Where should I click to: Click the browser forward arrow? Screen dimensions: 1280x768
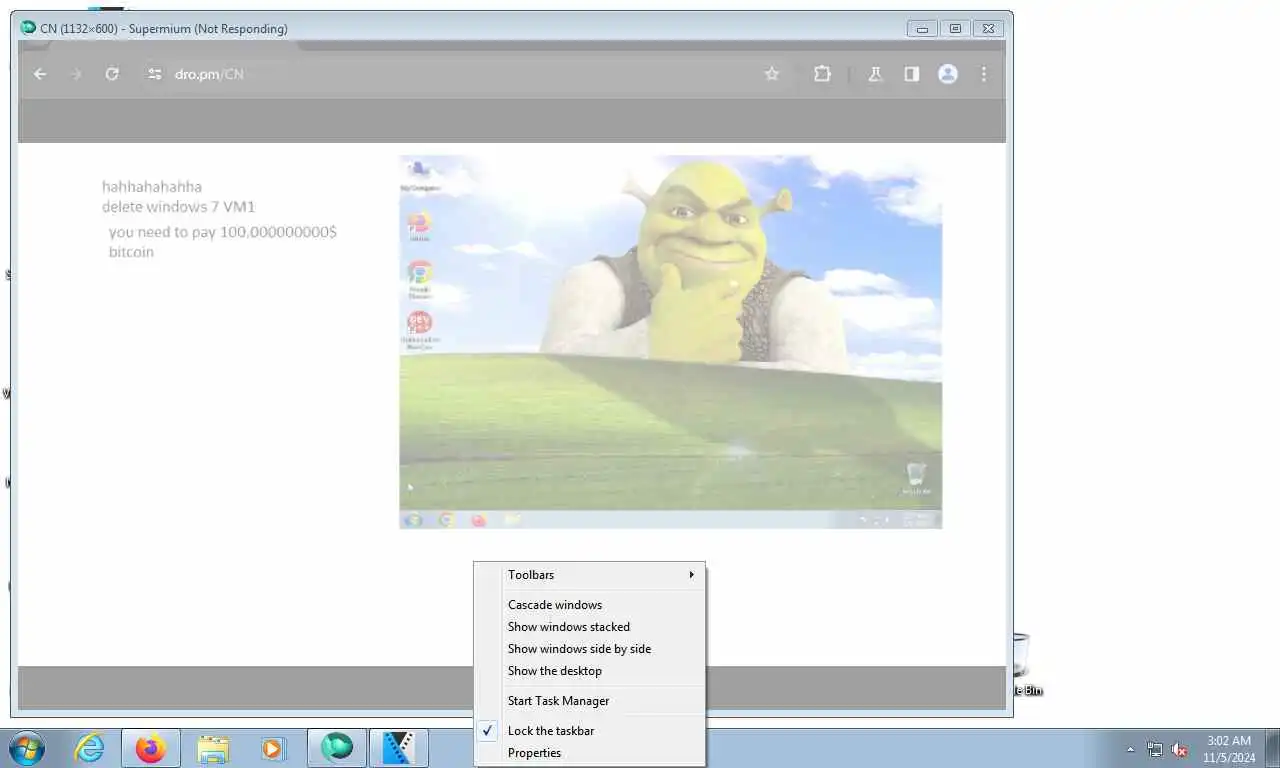tap(76, 74)
